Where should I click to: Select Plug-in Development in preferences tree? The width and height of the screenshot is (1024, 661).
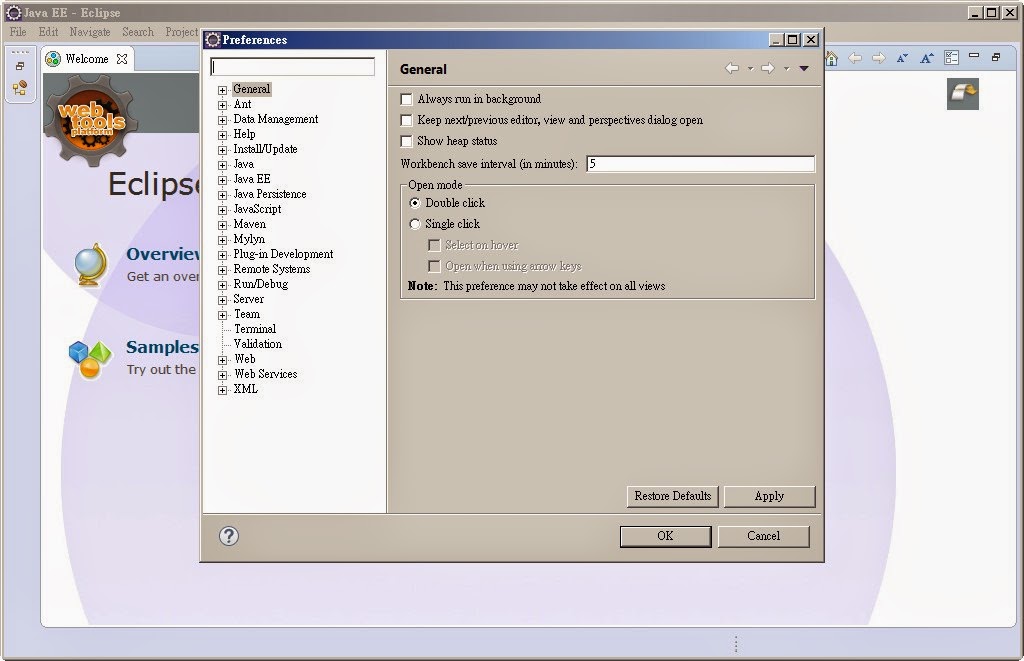(283, 254)
